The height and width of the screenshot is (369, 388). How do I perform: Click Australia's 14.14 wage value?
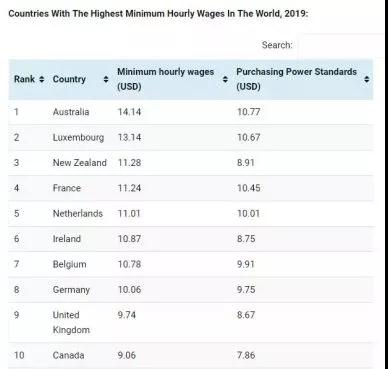pos(129,112)
